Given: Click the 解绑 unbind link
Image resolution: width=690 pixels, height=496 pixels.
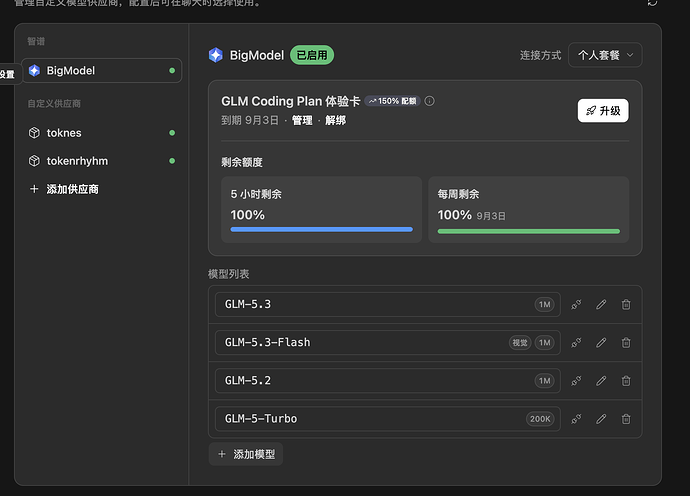Looking at the screenshot, I should click(x=335, y=120).
